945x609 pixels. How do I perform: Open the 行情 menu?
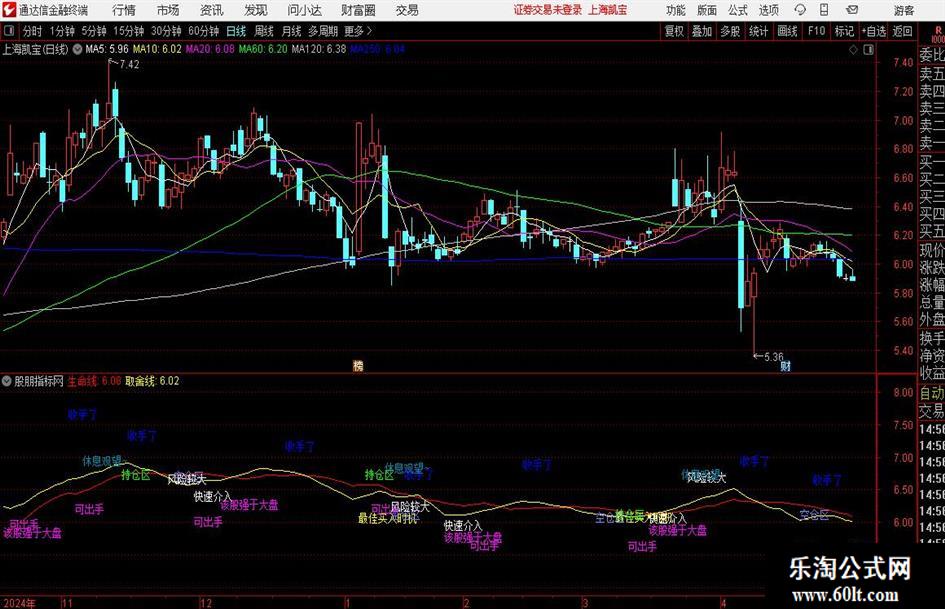(124, 10)
